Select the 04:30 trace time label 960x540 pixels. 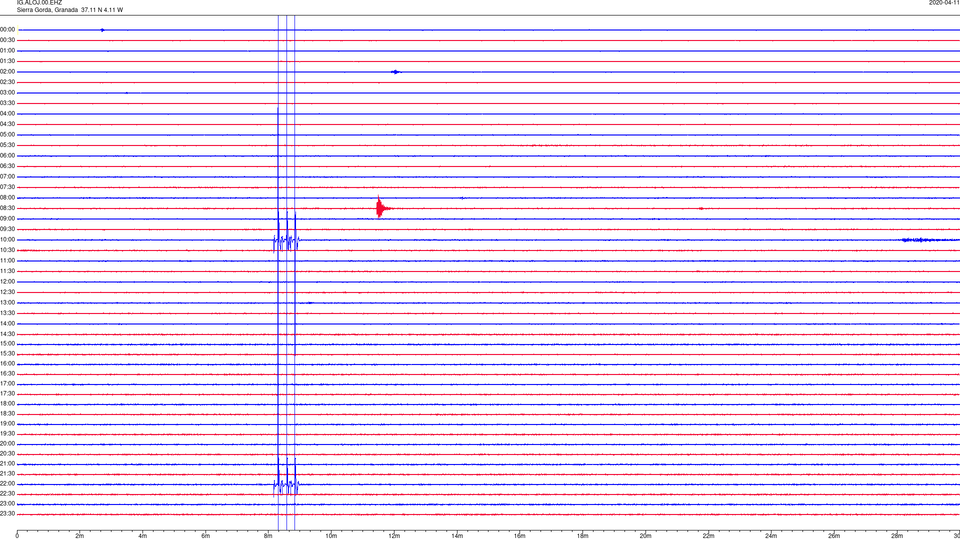coord(7,124)
